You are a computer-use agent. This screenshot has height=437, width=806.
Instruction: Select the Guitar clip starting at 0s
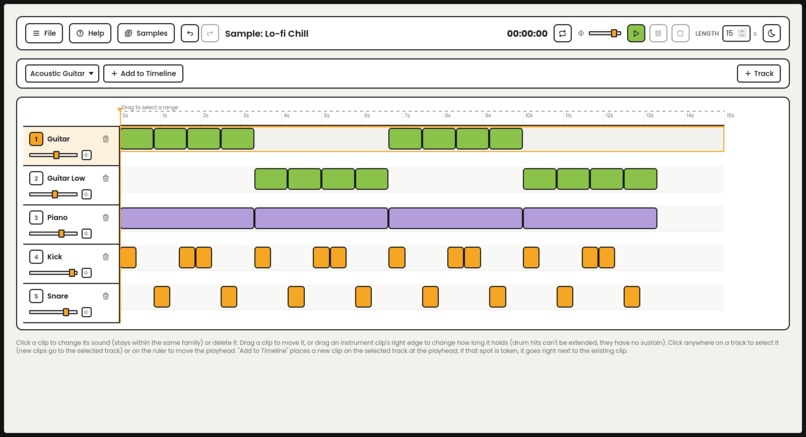(137, 139)
